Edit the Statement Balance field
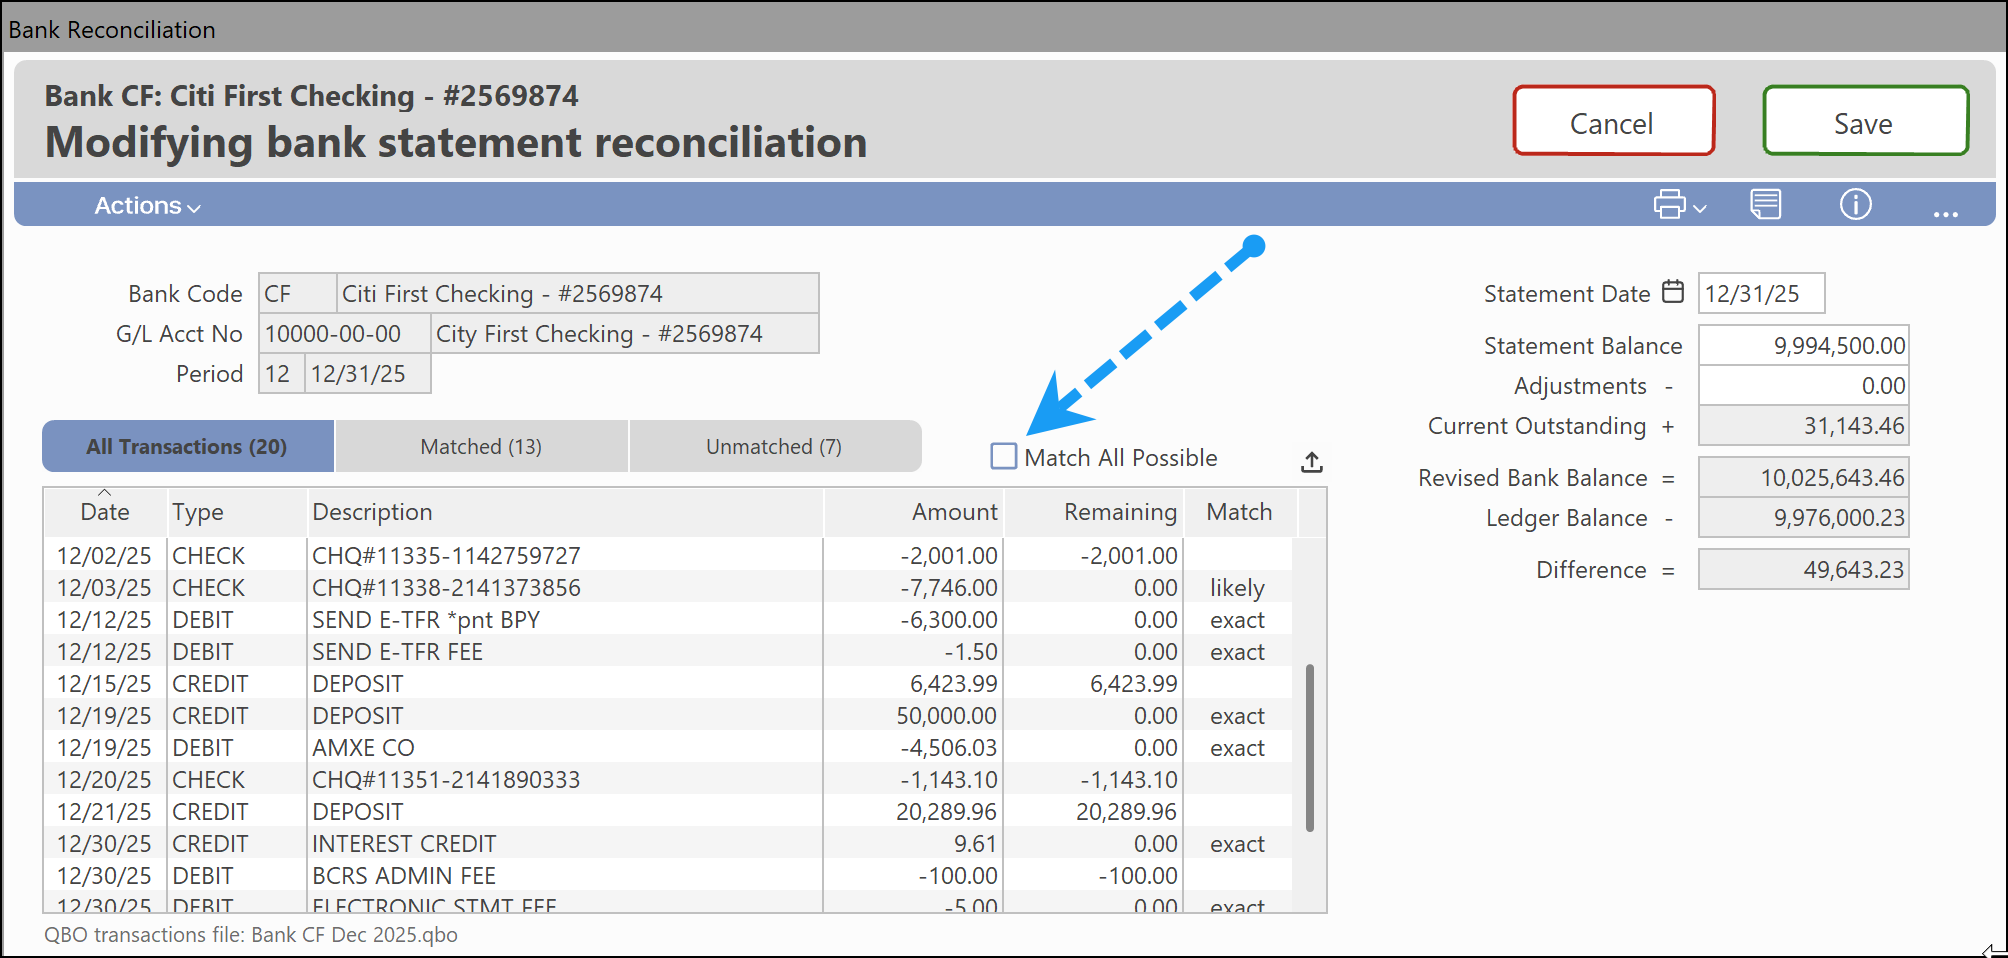Viewport: 2008px width, 958px height. tap(1804, 345)
